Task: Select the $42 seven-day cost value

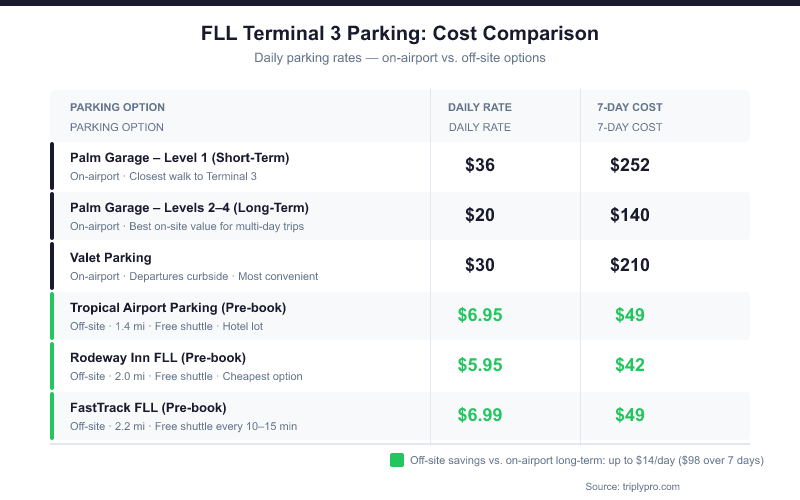Action: [630, 365]
